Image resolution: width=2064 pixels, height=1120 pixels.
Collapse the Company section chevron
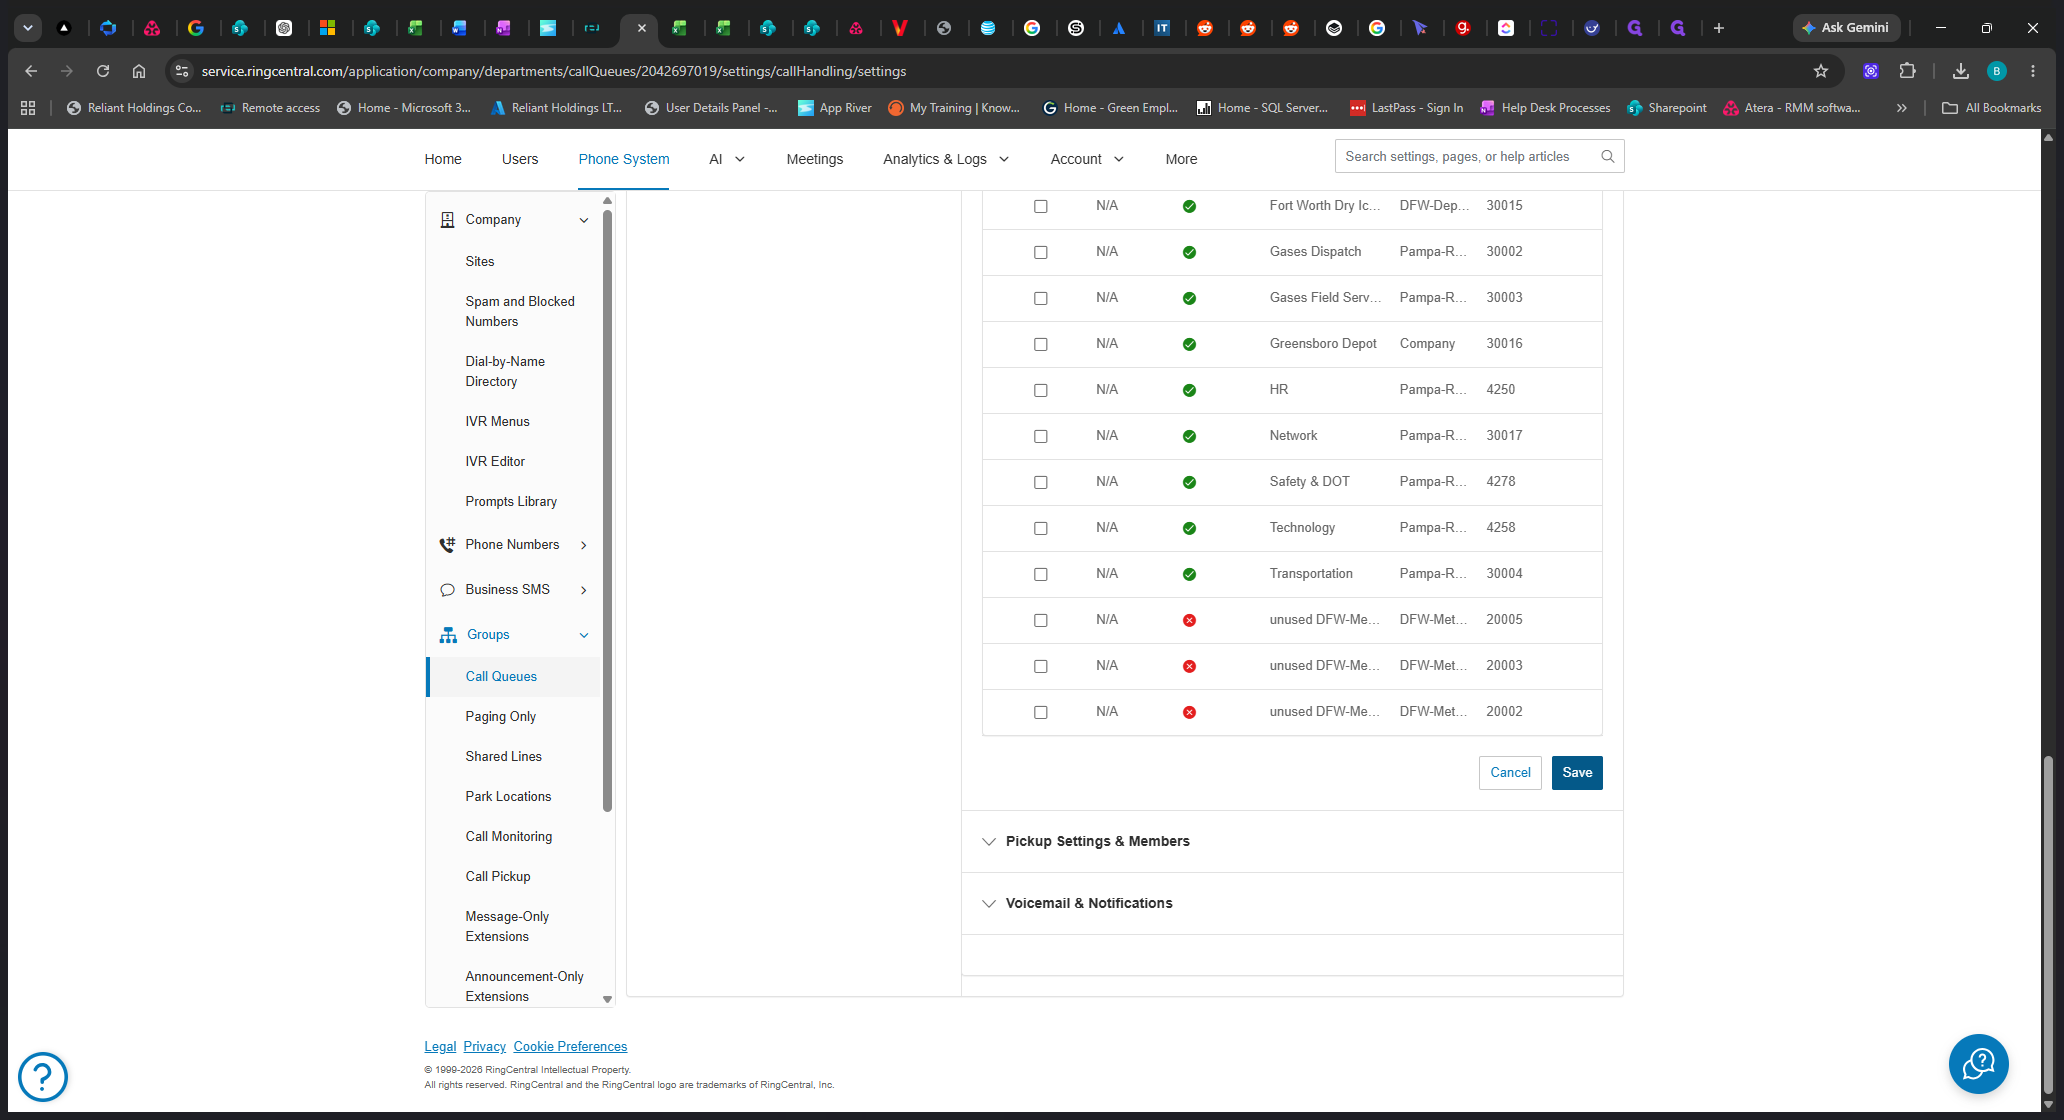584,220
